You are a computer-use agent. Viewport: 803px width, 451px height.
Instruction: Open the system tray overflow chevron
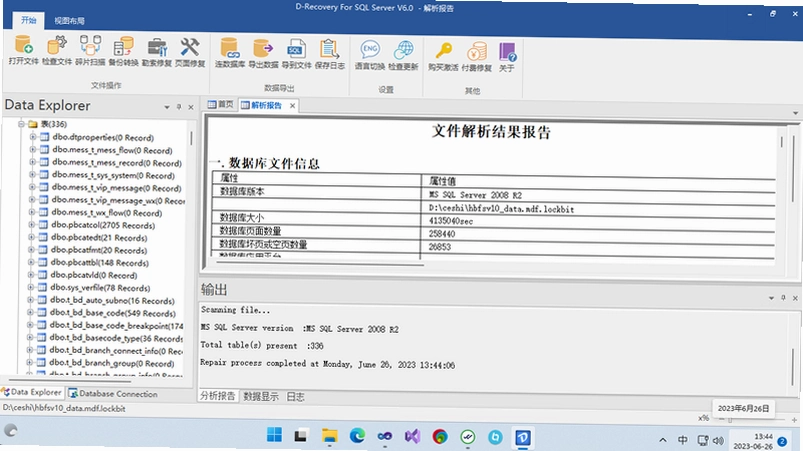663,440
